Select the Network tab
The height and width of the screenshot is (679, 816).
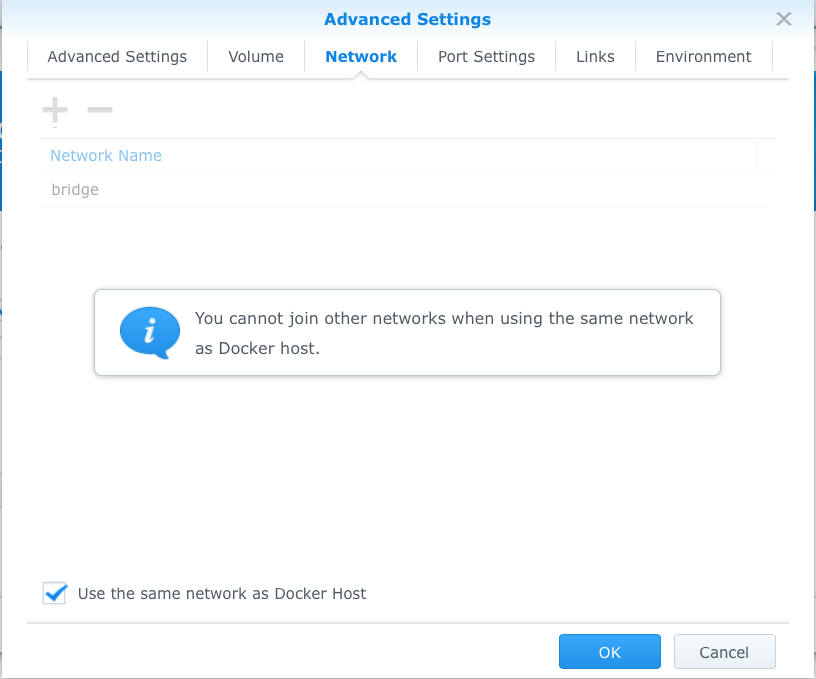point(361,56)
